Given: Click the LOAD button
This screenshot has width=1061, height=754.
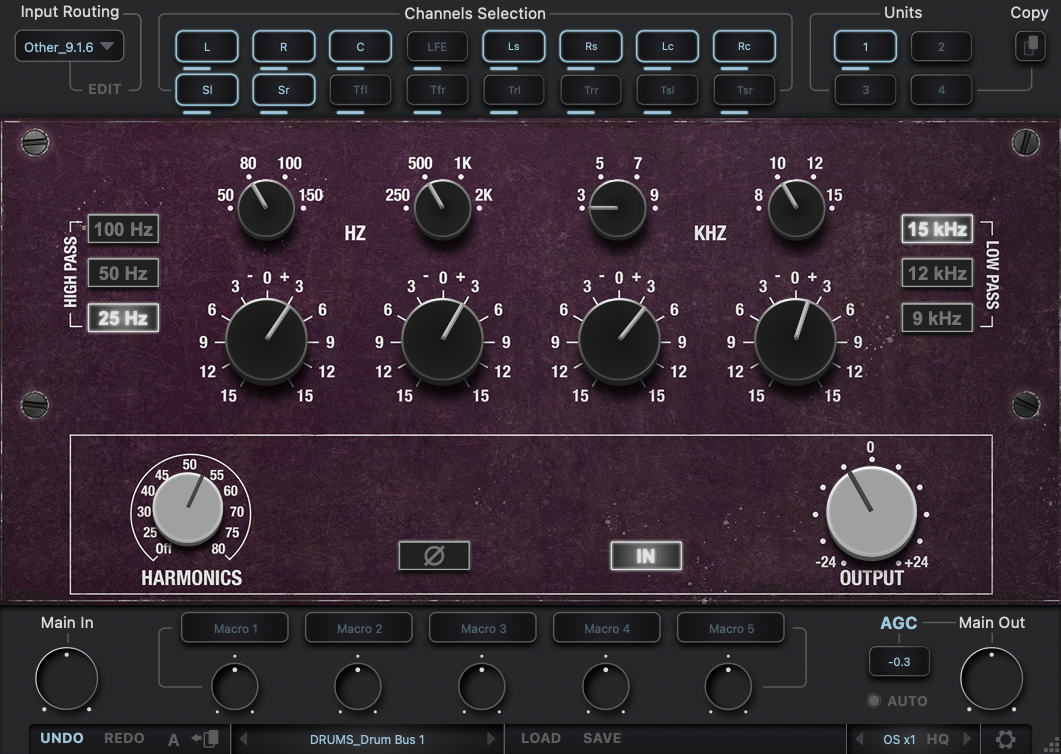Looking at the screenshot, I should (540, 739).
